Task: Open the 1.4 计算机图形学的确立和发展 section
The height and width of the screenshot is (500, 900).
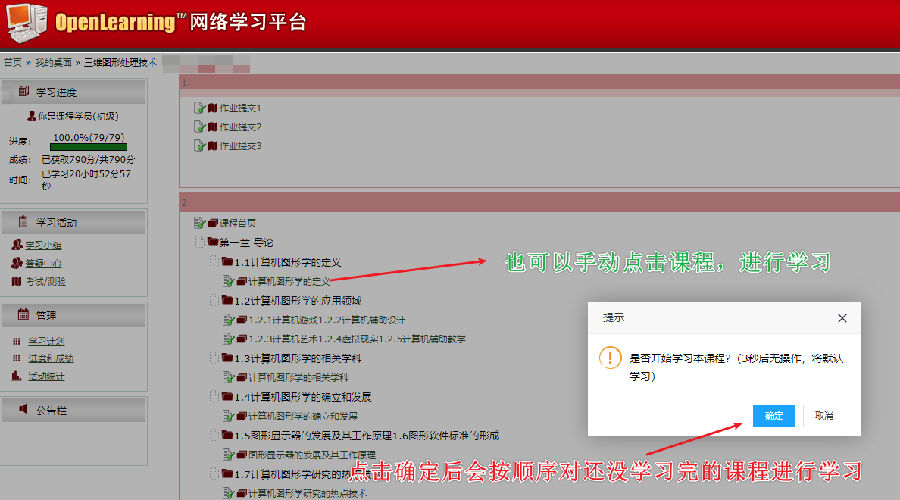Action: [302, 397]
